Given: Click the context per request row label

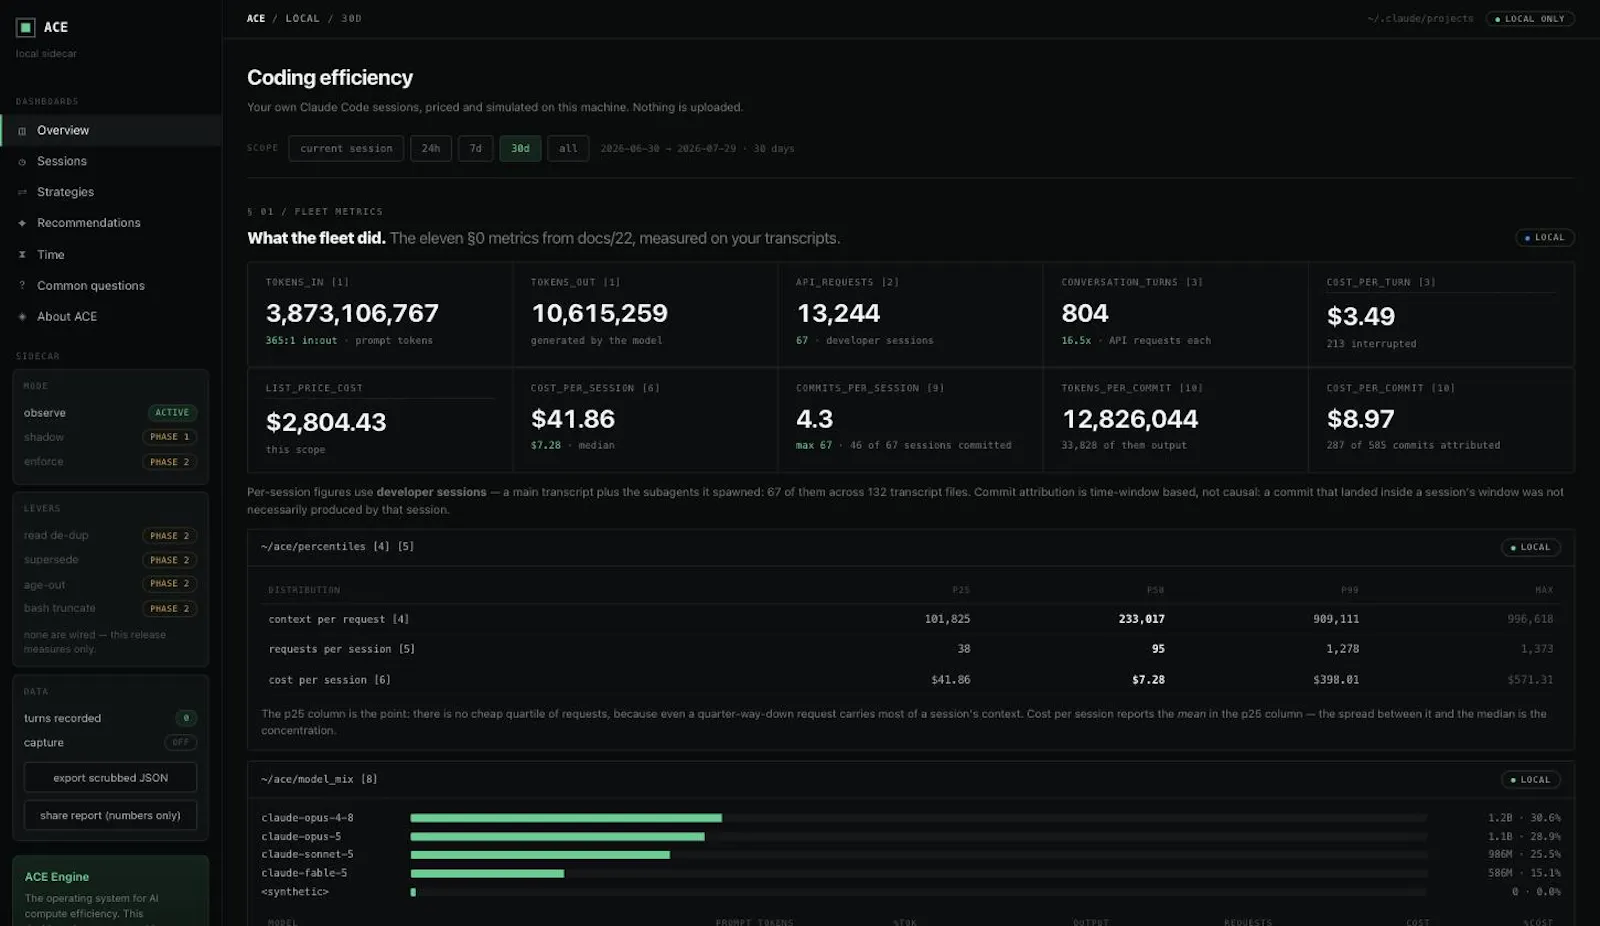Looking at the screenshot, I should pyautogui.click(x=338, y=619).
